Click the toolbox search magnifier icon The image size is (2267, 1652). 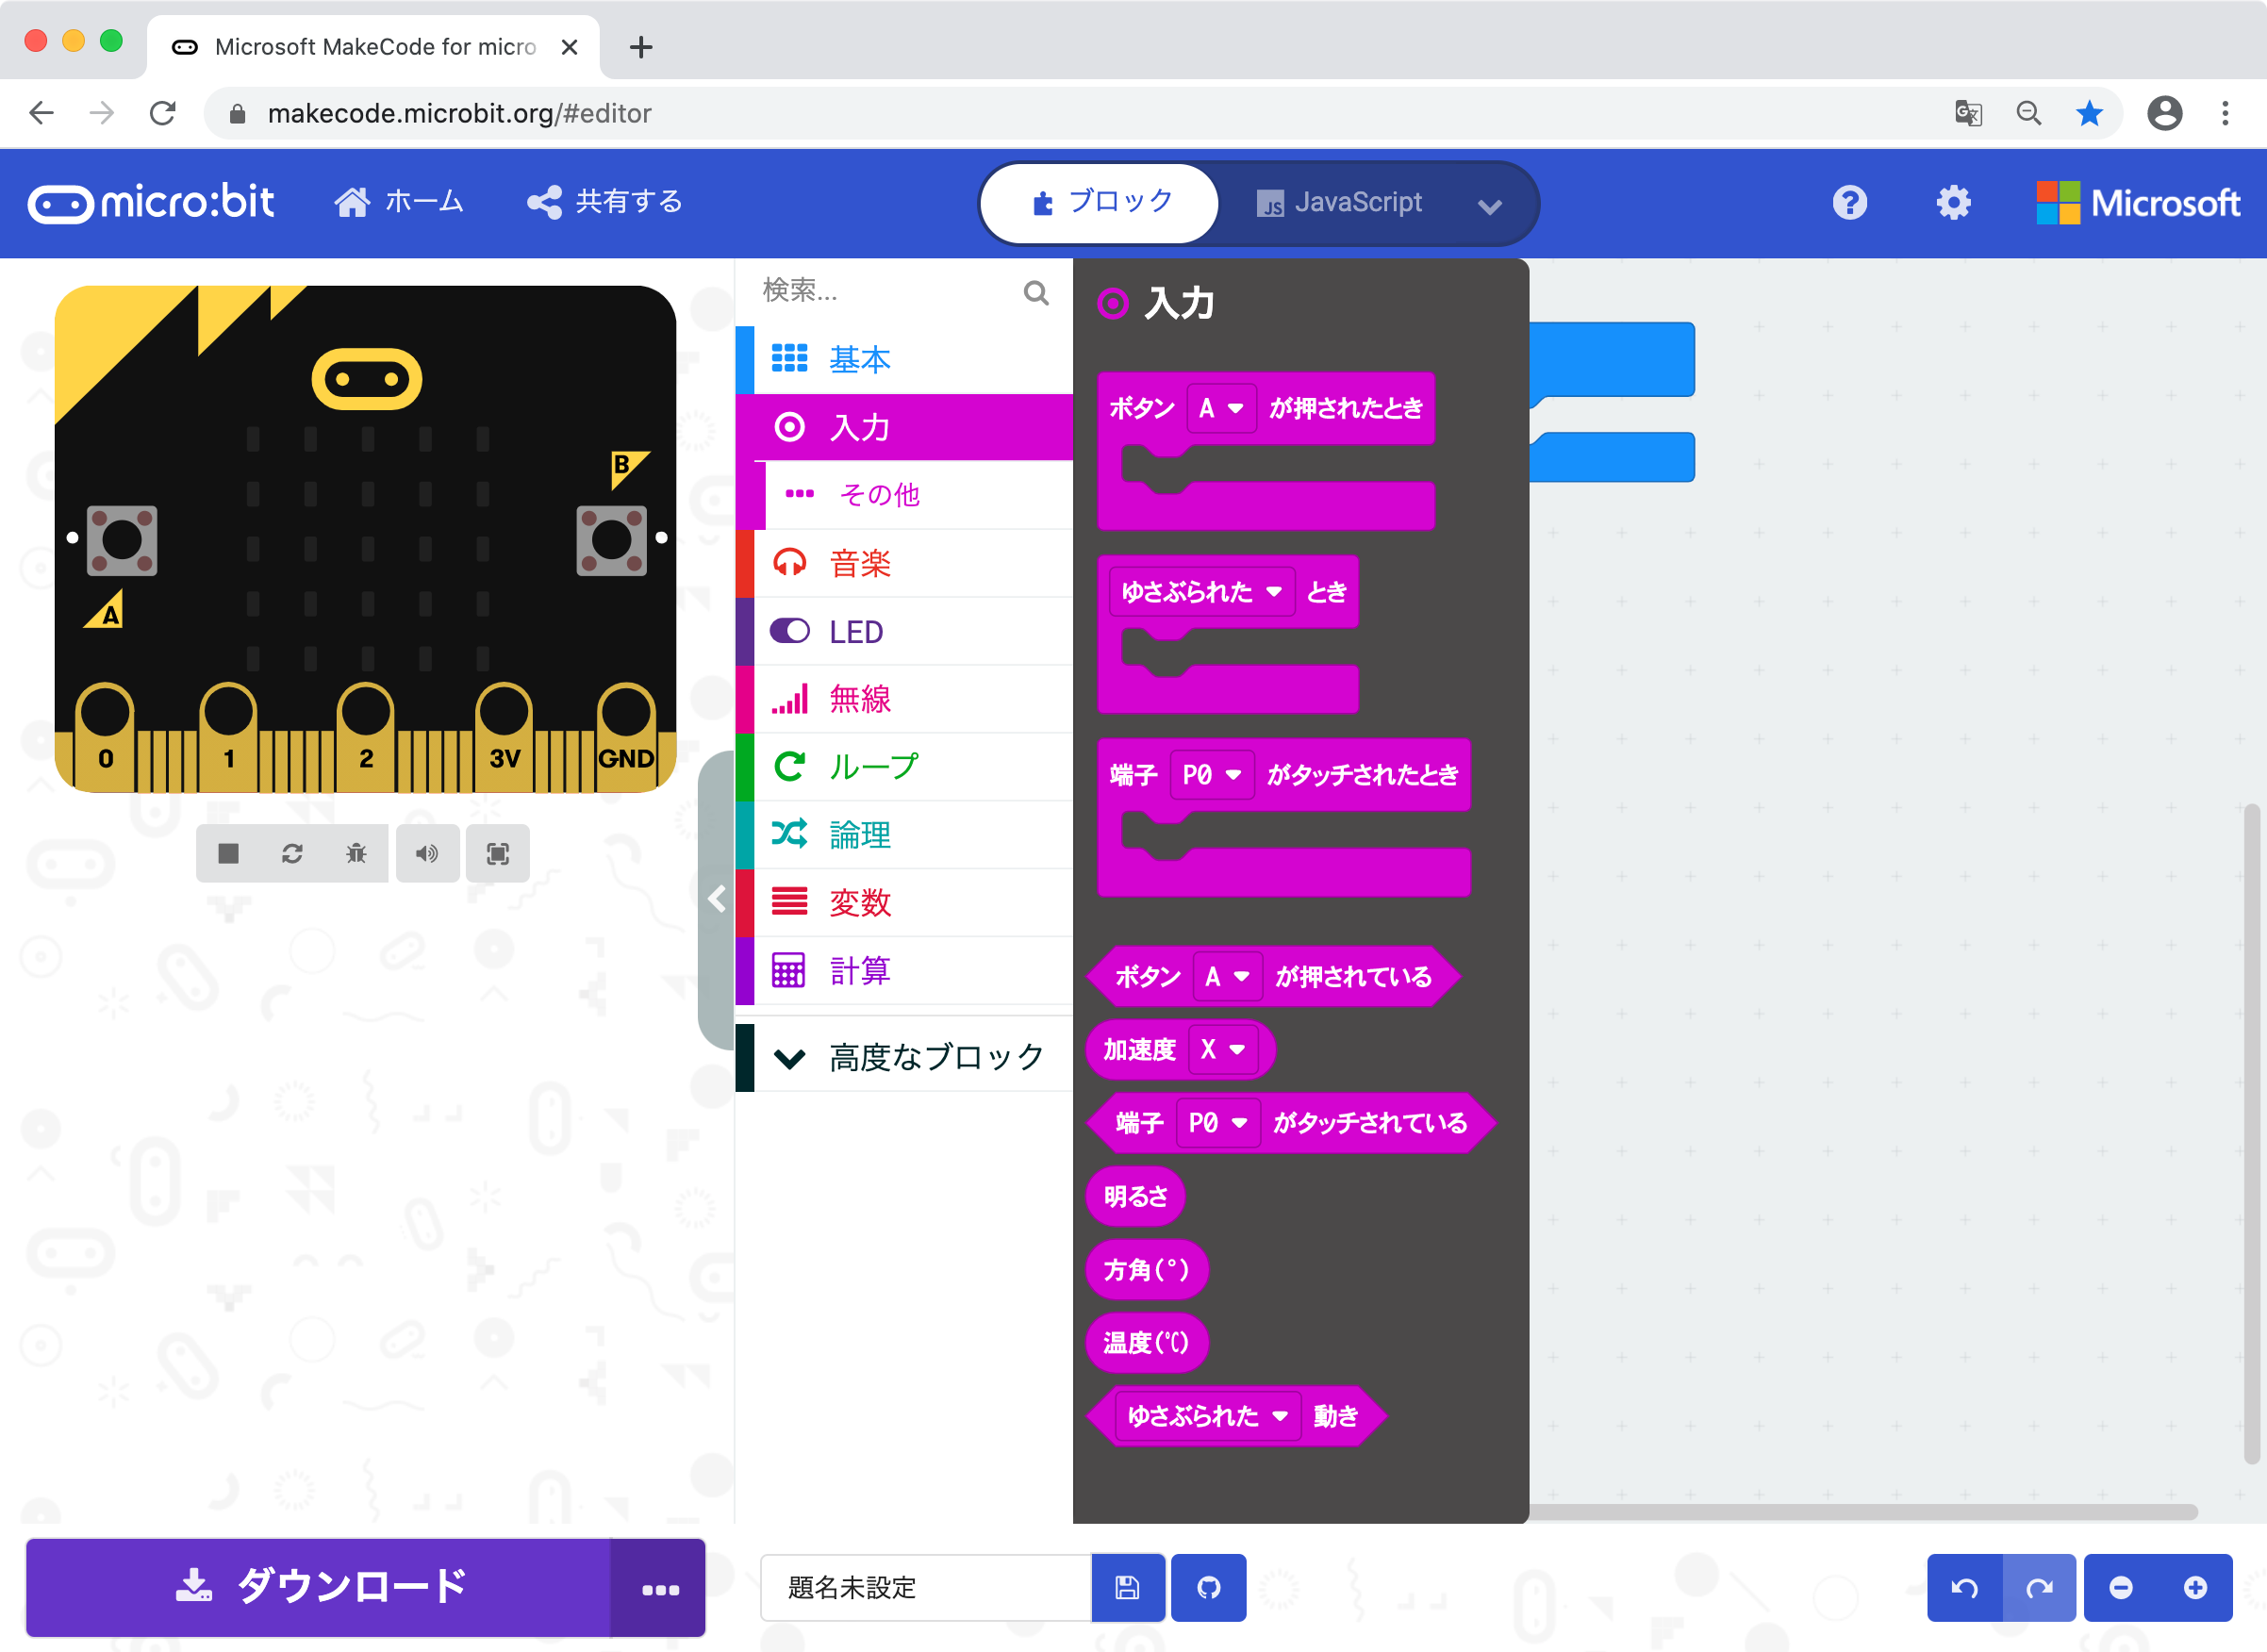point(1036,292)
